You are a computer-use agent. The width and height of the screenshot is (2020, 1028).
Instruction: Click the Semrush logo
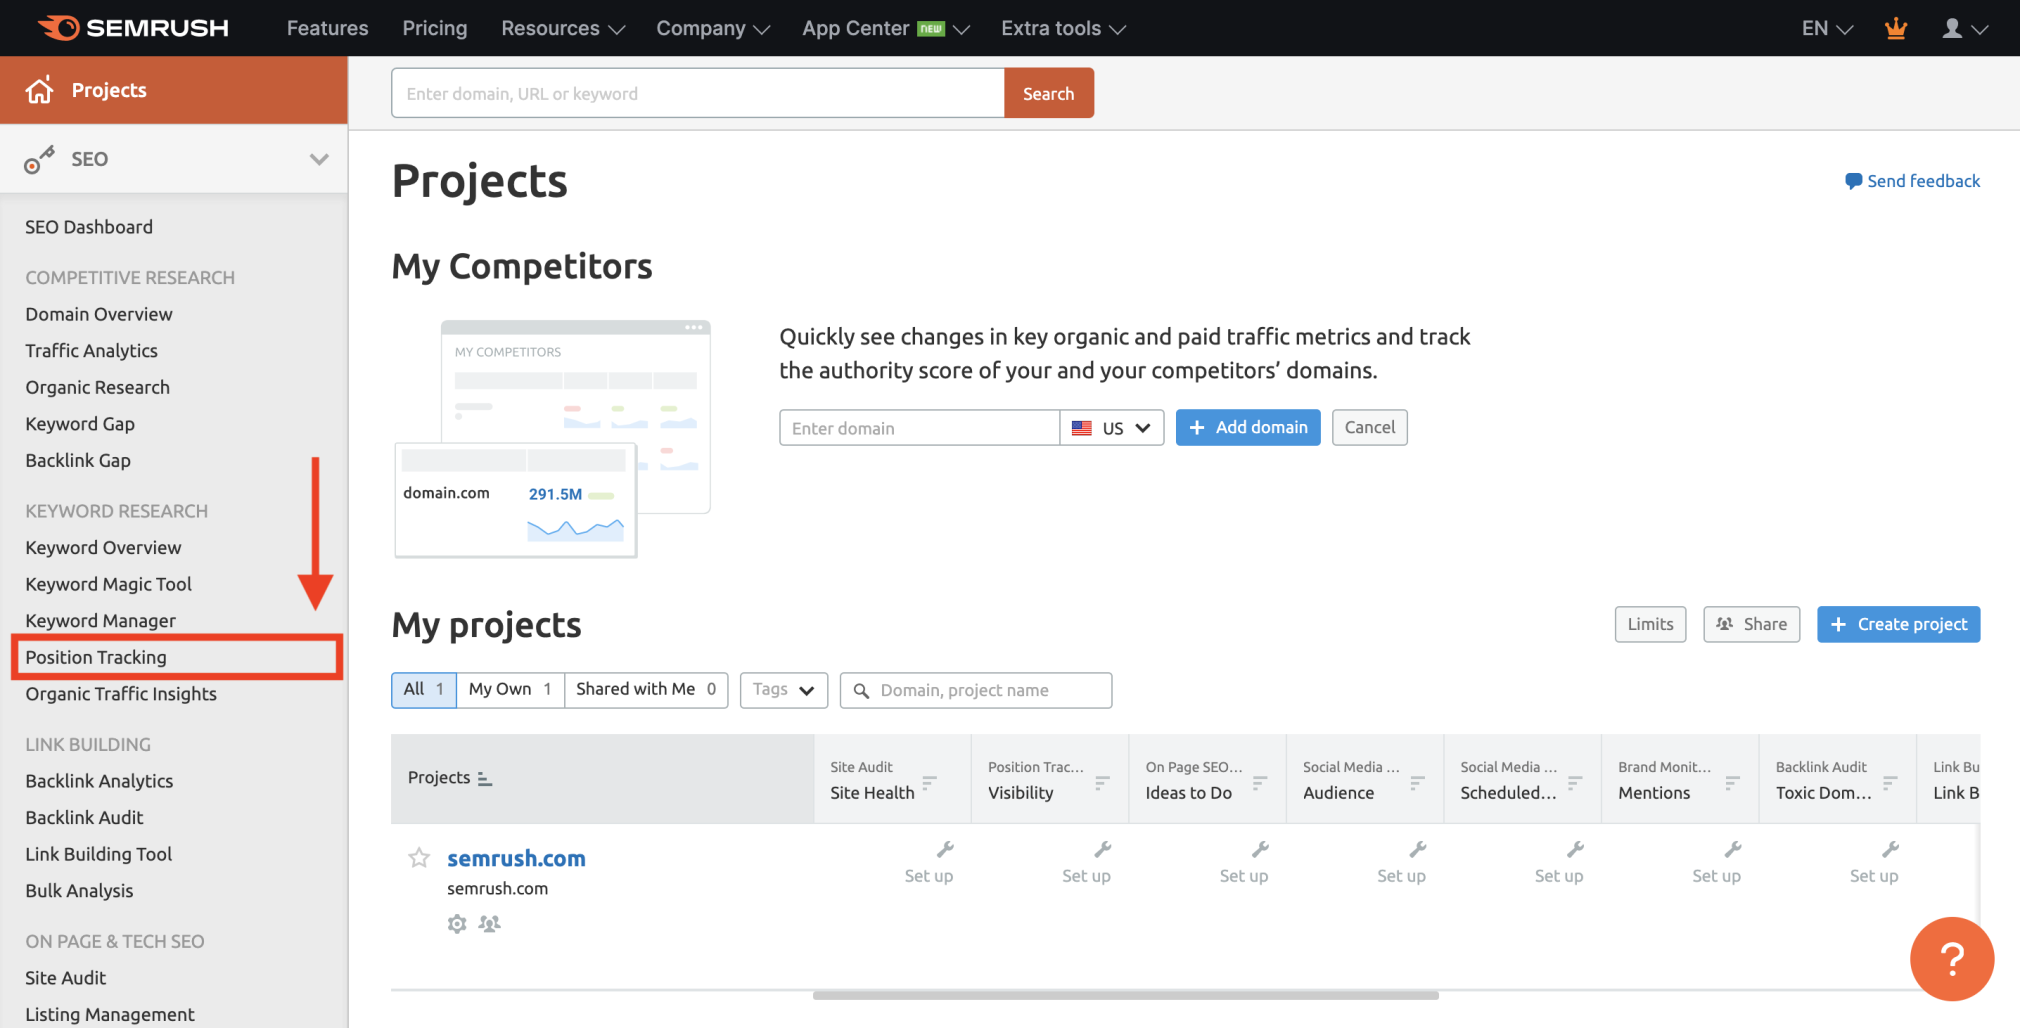133,28
